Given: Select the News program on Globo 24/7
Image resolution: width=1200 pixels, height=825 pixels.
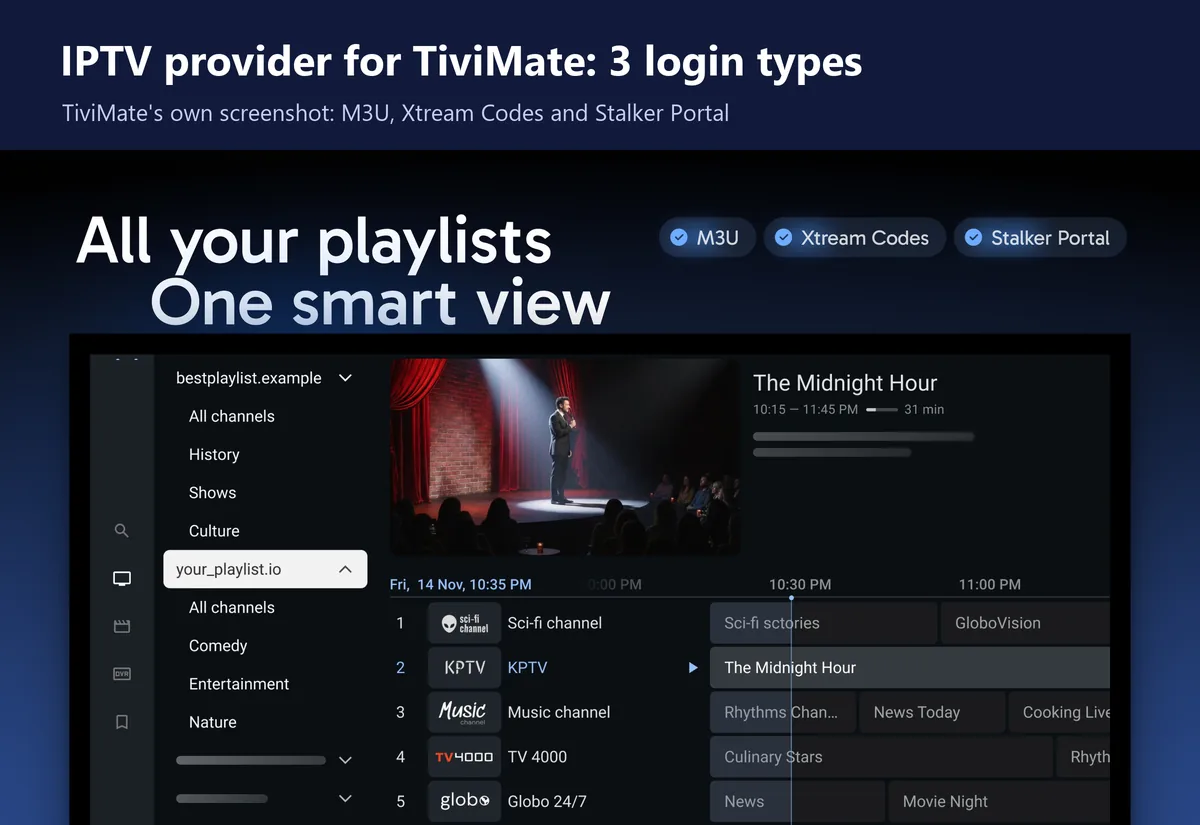Looking at the screenshot, I should (797, 801).
